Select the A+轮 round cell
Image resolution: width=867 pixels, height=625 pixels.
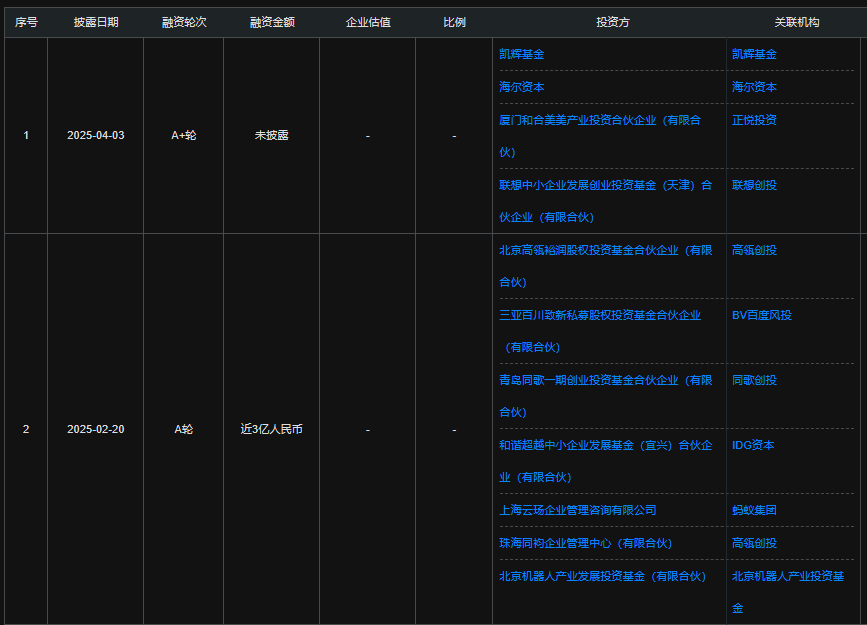(x=184, y=136)
